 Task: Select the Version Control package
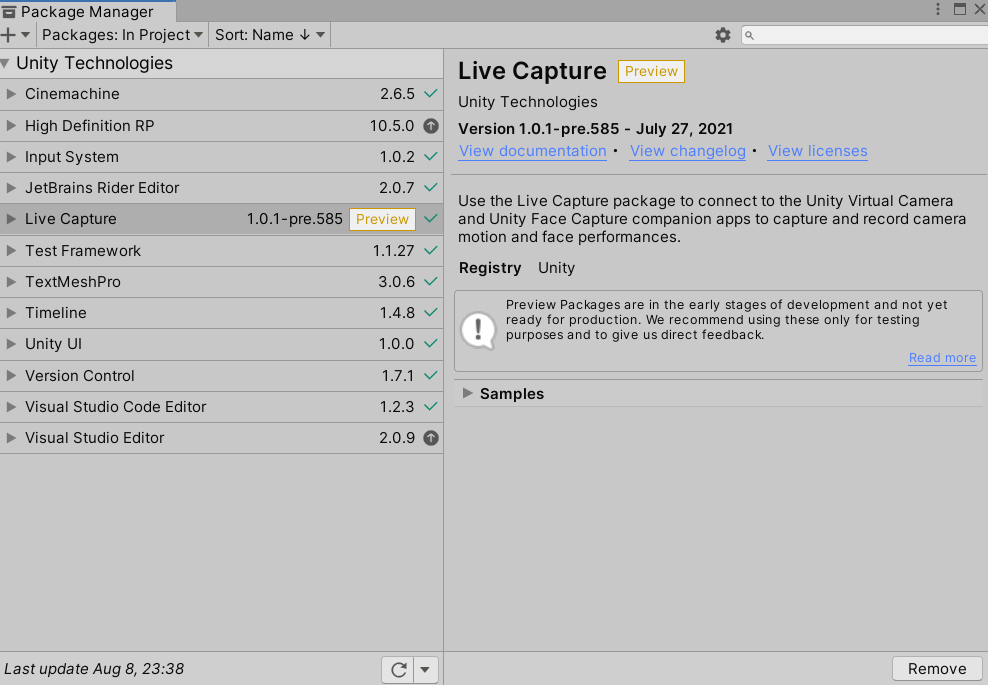pos(221,376)
